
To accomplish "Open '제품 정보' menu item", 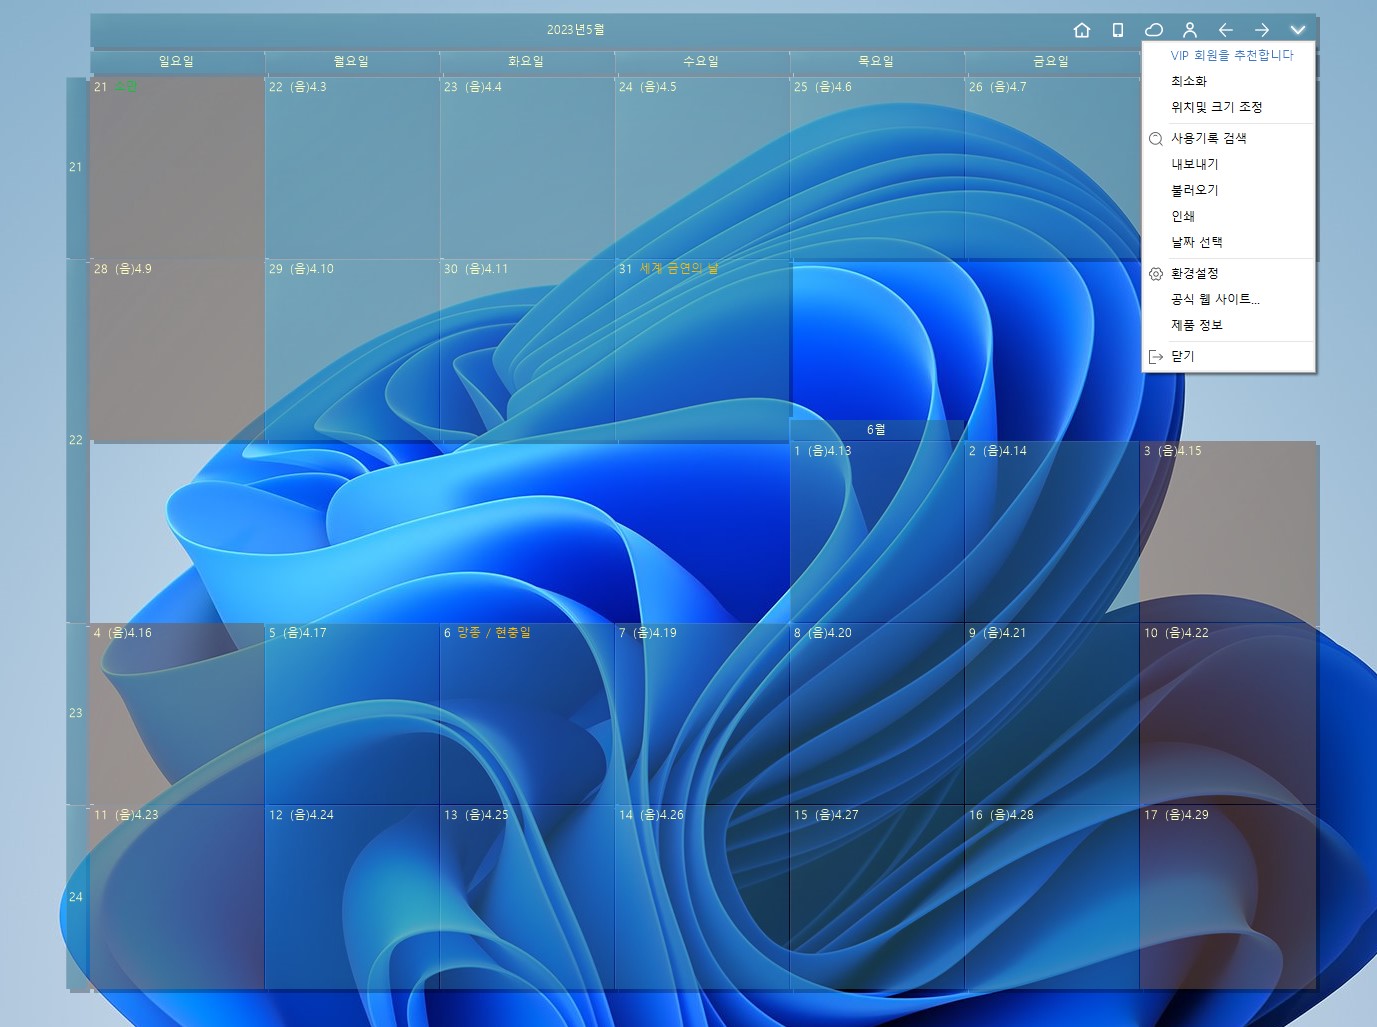I will (x=1229, y=325).
